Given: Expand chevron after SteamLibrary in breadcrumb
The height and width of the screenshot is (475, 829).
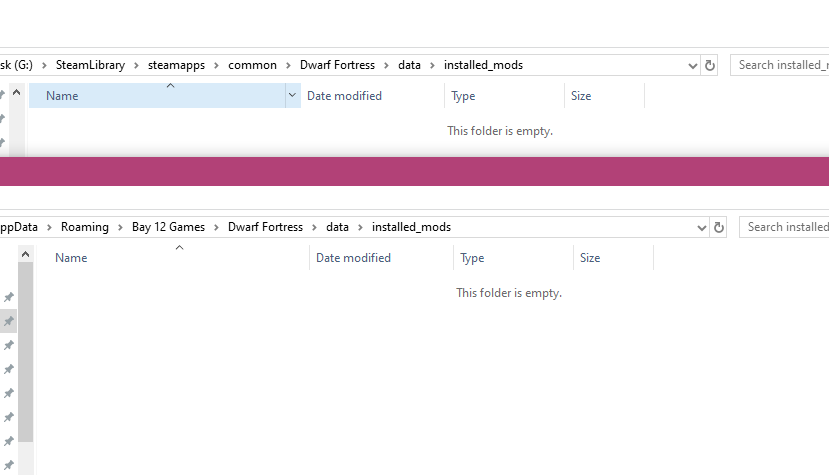Looking at the screenshot, I should (x=136, y=65).
